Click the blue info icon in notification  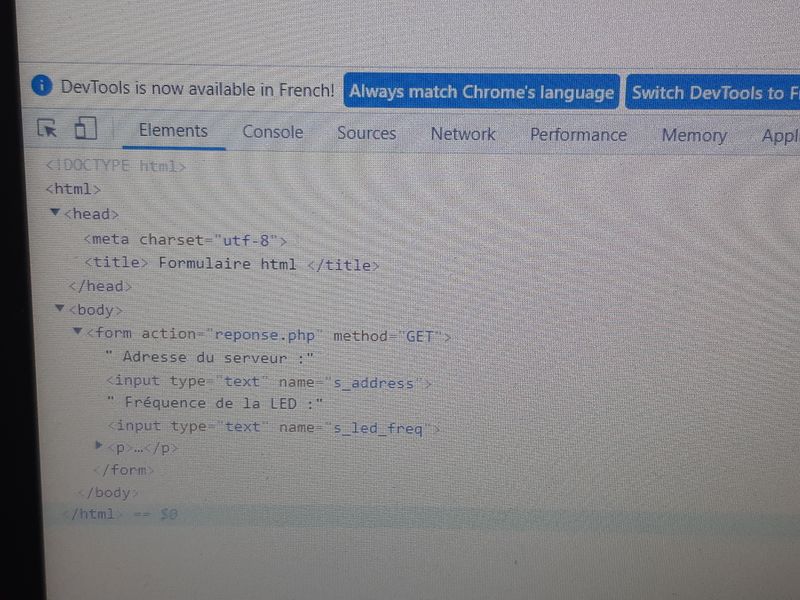pyautogui.click(x=41, y=86)
